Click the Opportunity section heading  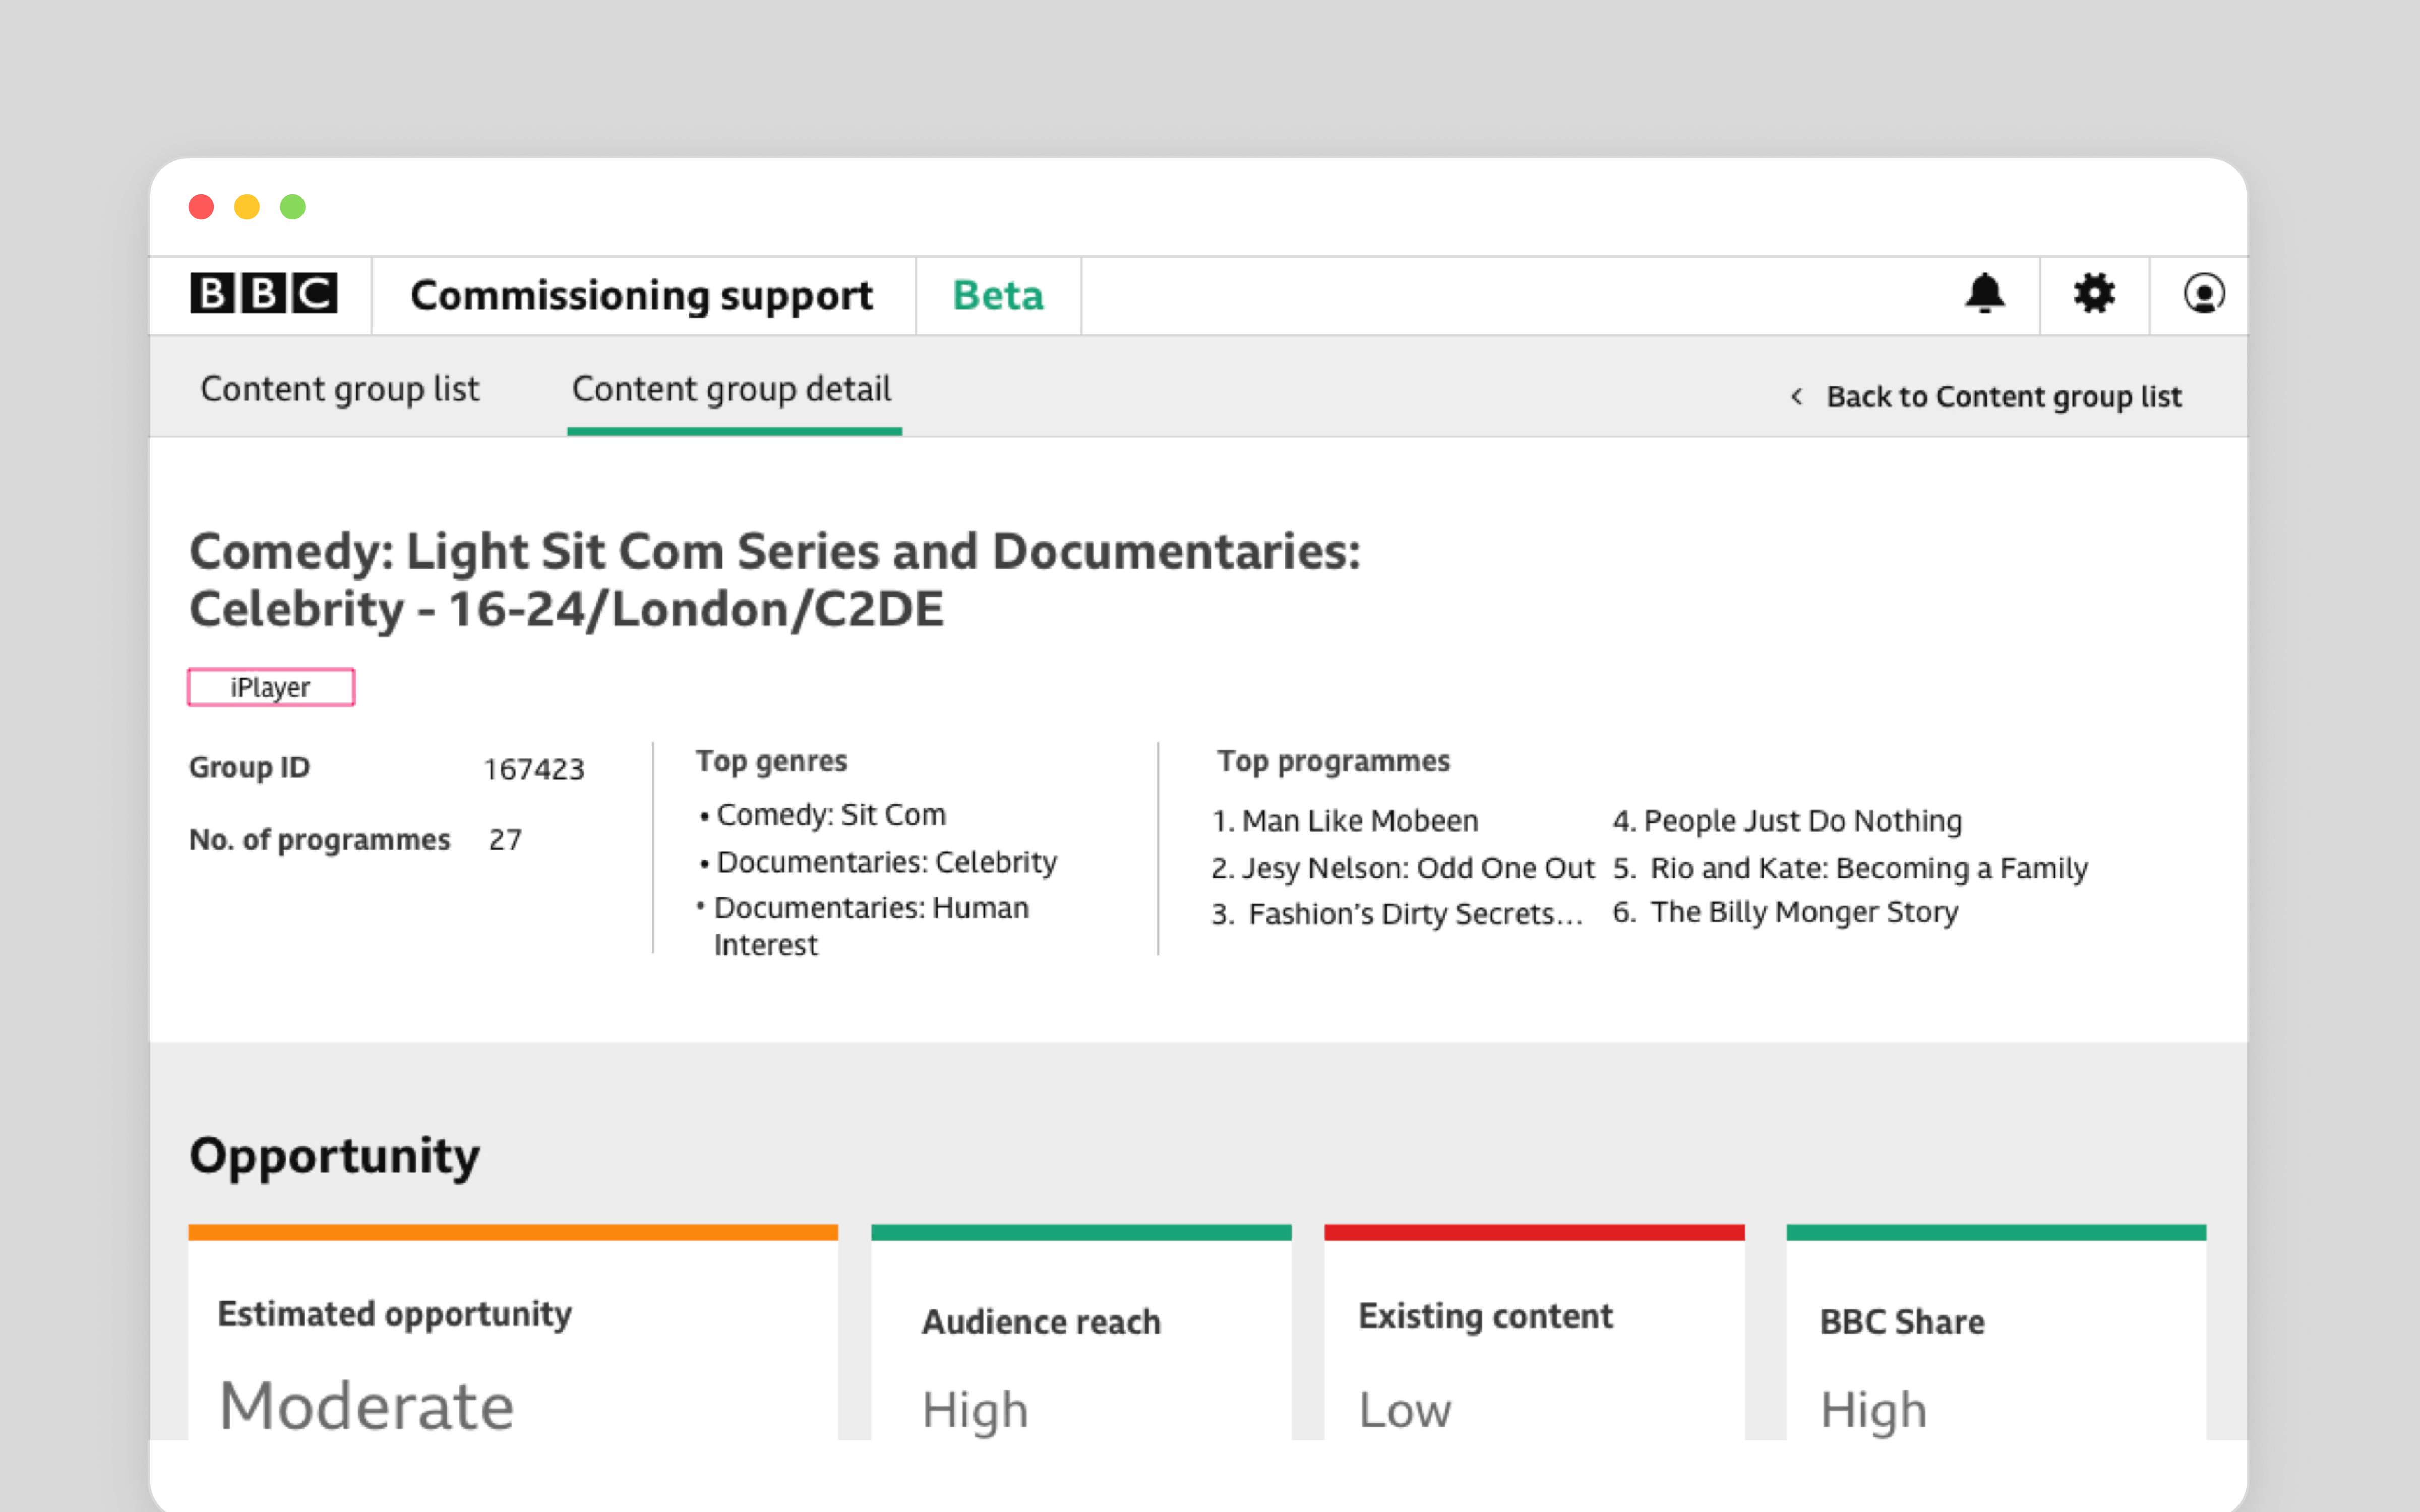pos(335,1157)
